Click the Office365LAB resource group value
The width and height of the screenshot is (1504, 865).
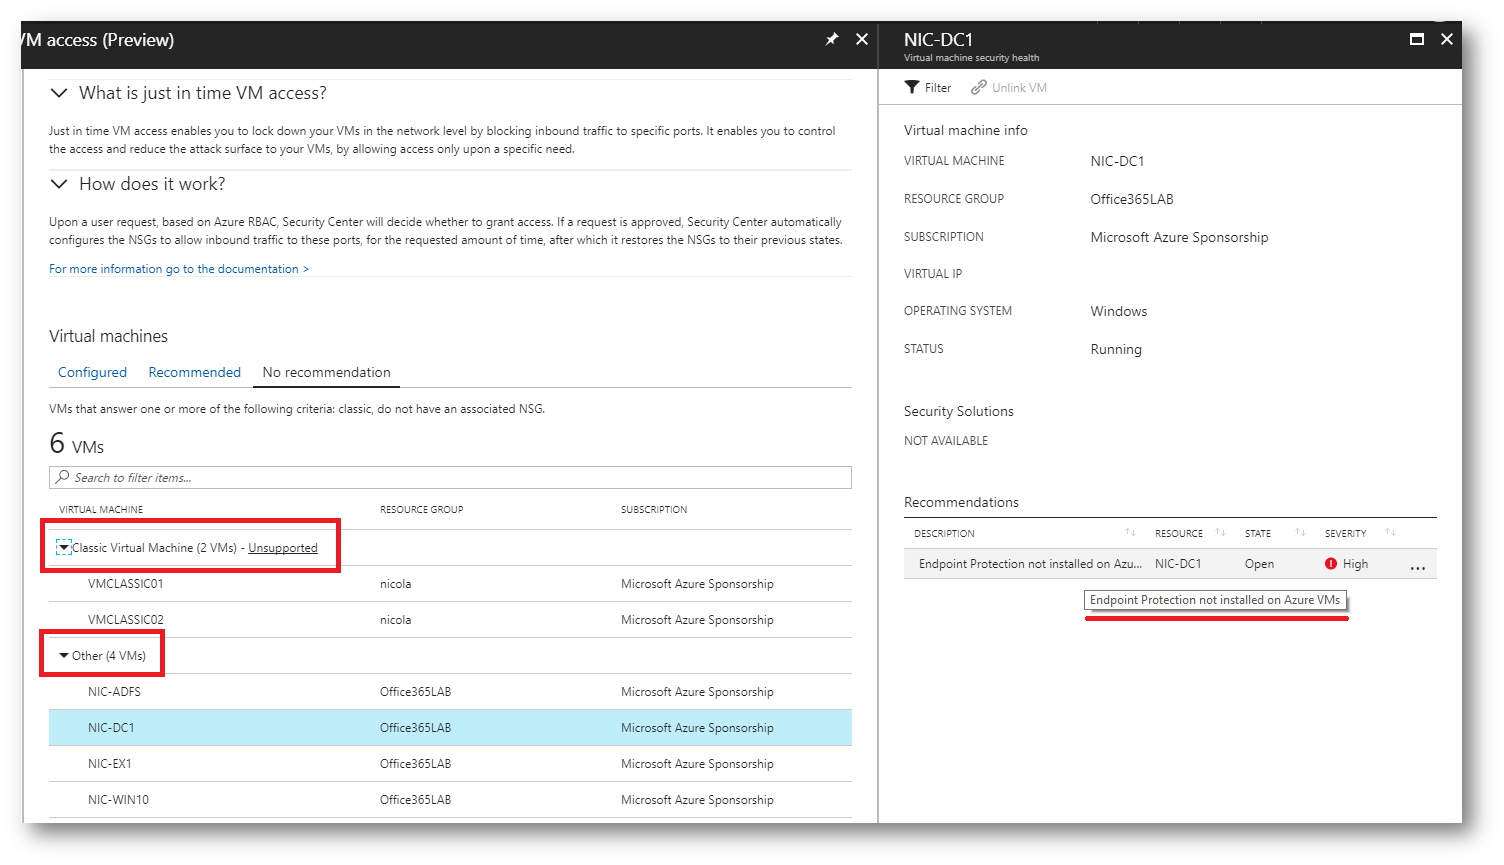[x=1132, y=199]
